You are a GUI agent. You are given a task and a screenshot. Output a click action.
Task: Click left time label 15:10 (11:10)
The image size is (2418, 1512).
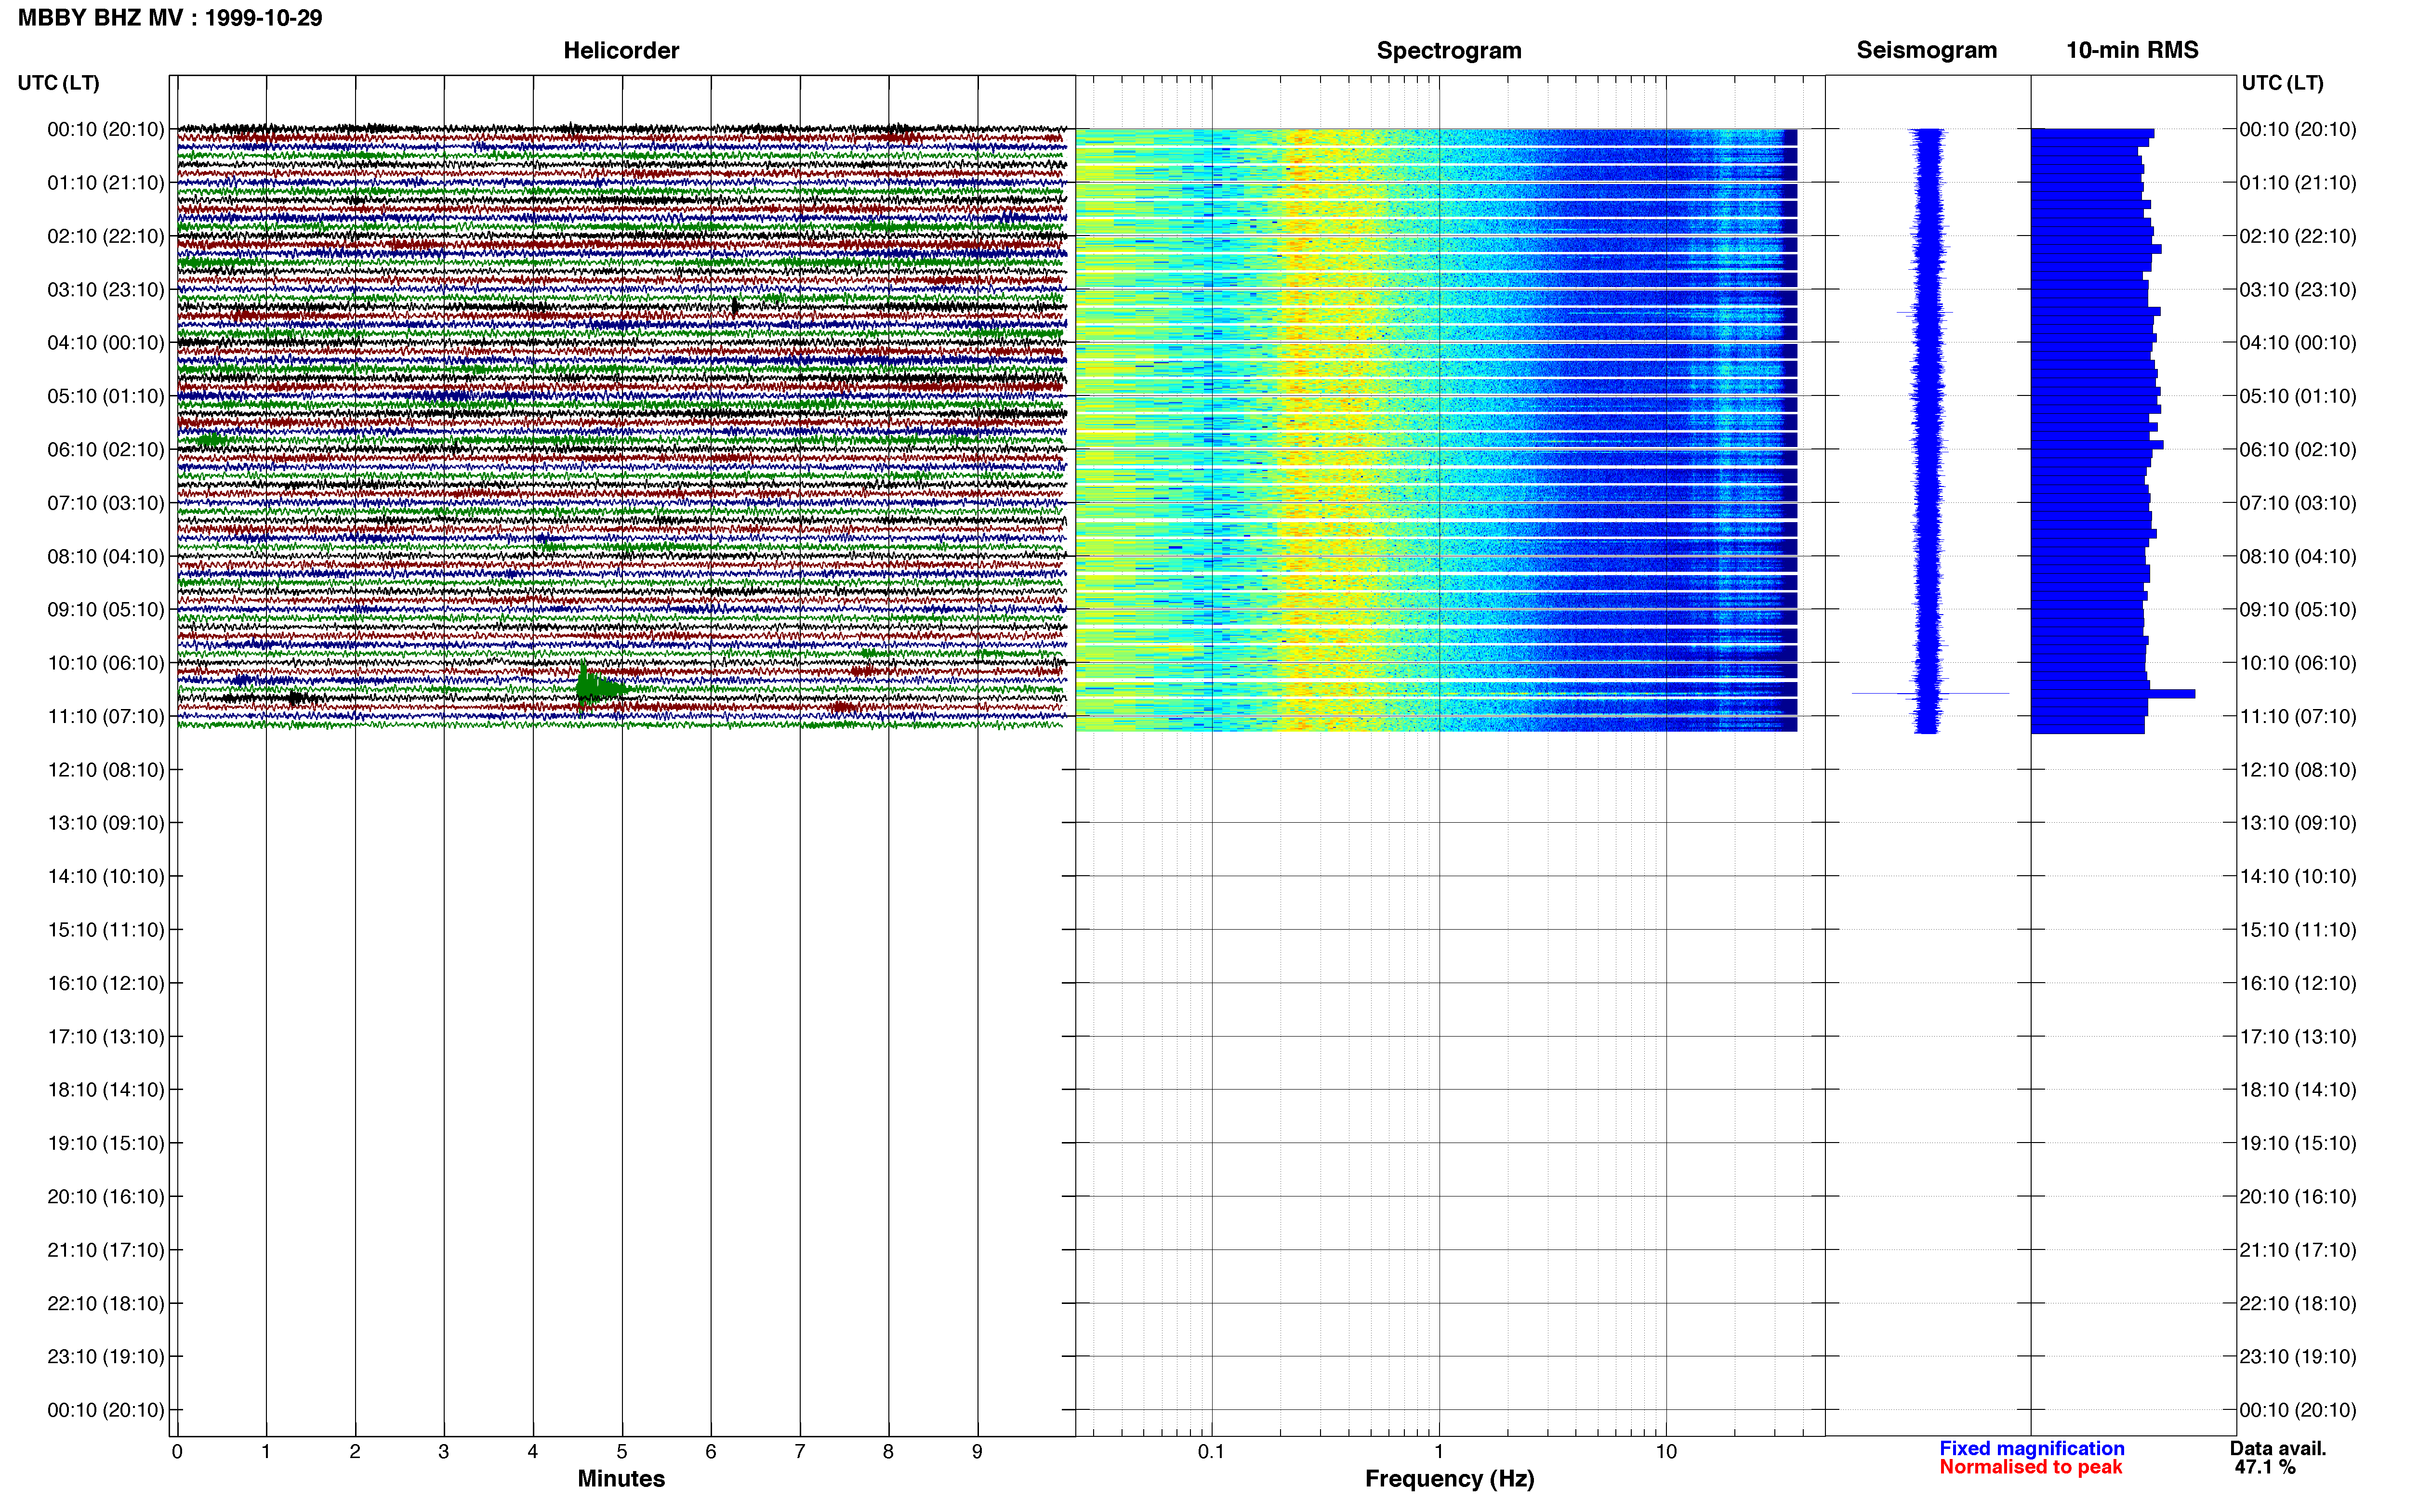pyautogui.click(x=106, y=930)
